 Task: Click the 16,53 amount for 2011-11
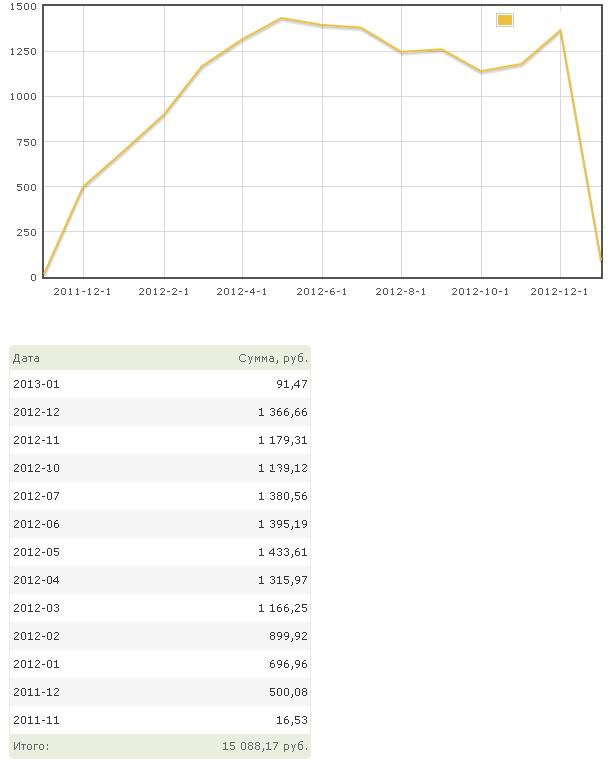pos(291,720)
